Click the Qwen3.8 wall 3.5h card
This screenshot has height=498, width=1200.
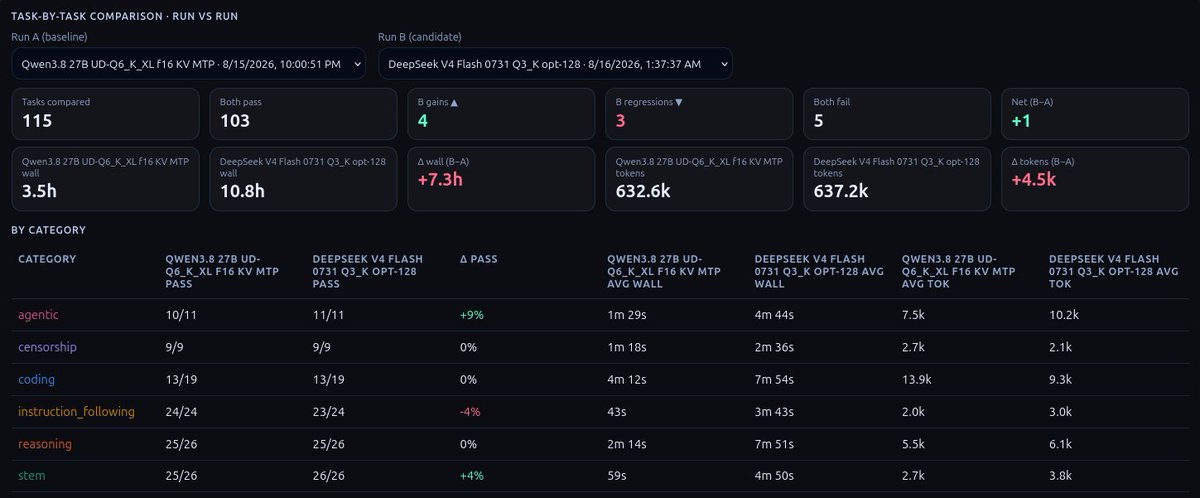coord(105,179)
